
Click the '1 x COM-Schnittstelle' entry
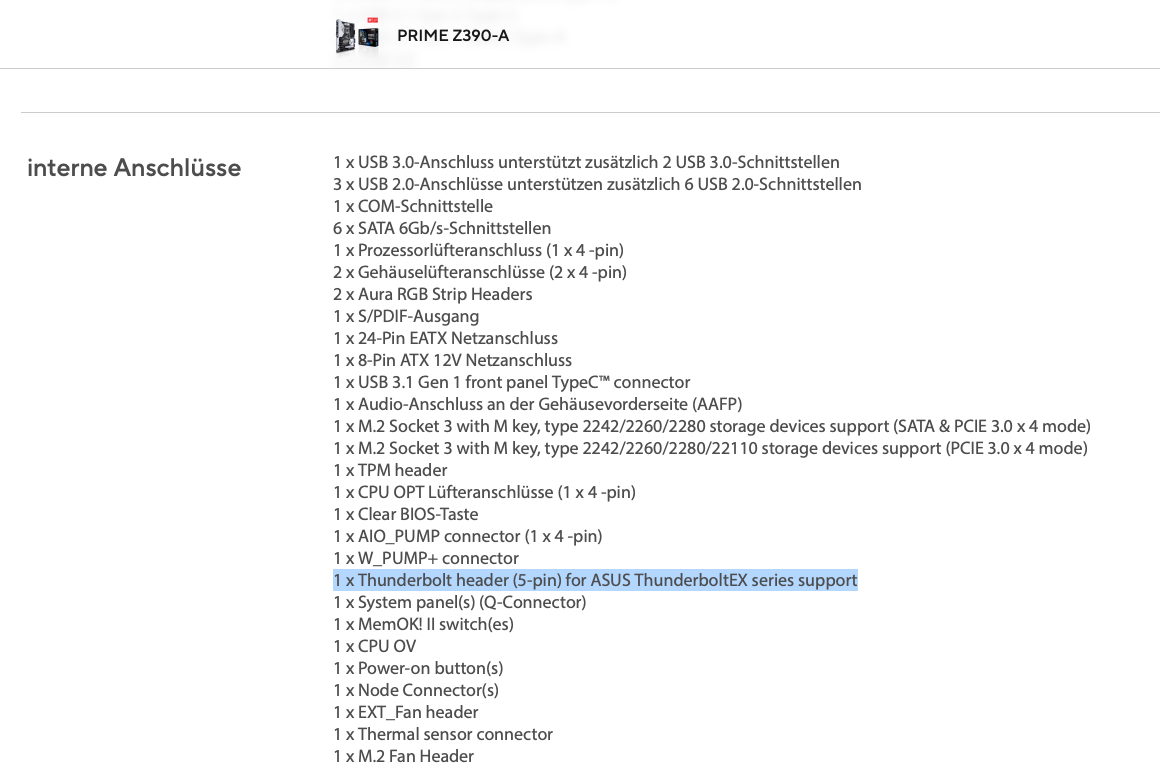pyautogui.click(x=413, y=206)
